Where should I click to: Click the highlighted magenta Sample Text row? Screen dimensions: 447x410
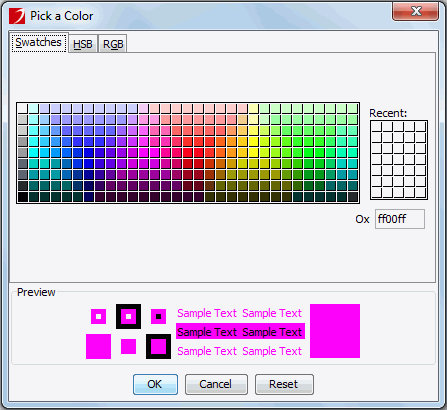[240, 332]
